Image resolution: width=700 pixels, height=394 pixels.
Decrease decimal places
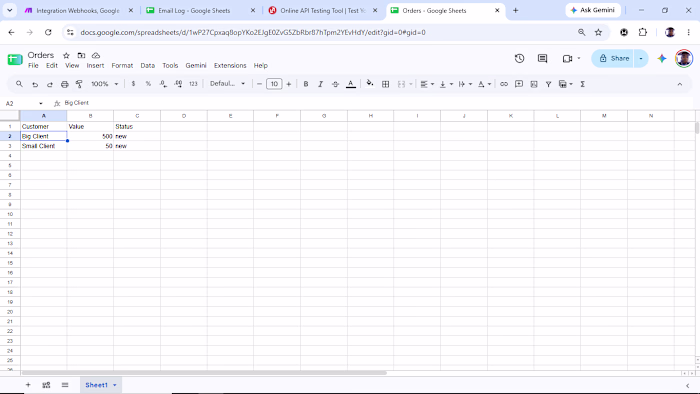tap(163, 84)
